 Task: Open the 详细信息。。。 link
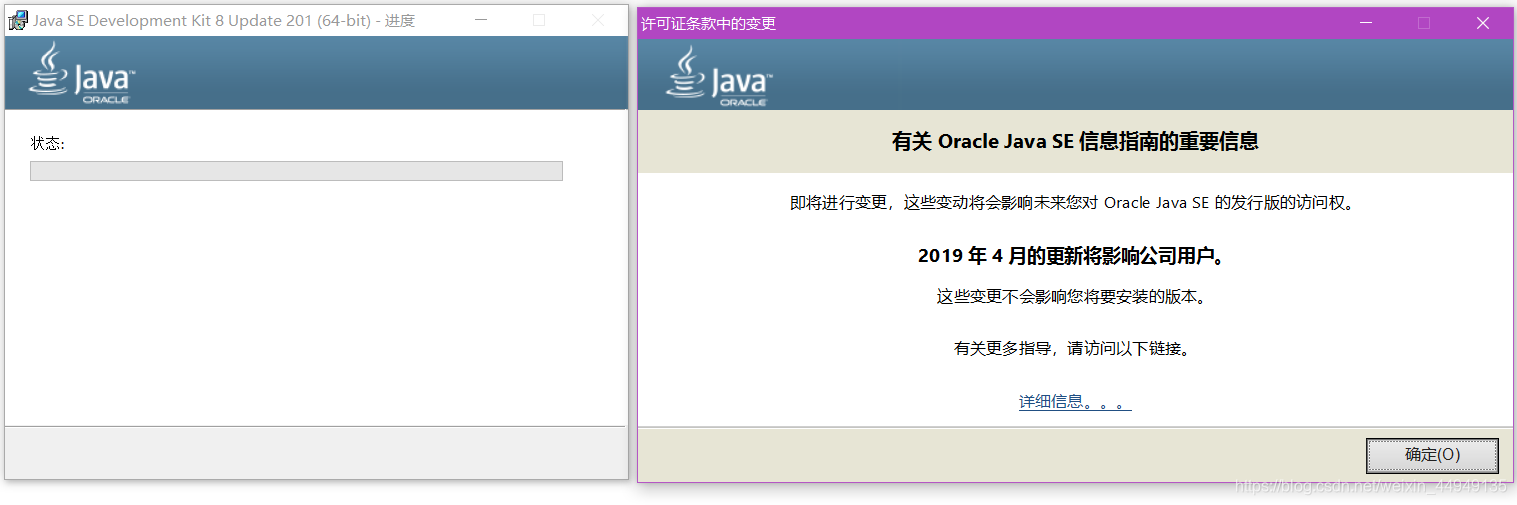[x=1075, y=402]
